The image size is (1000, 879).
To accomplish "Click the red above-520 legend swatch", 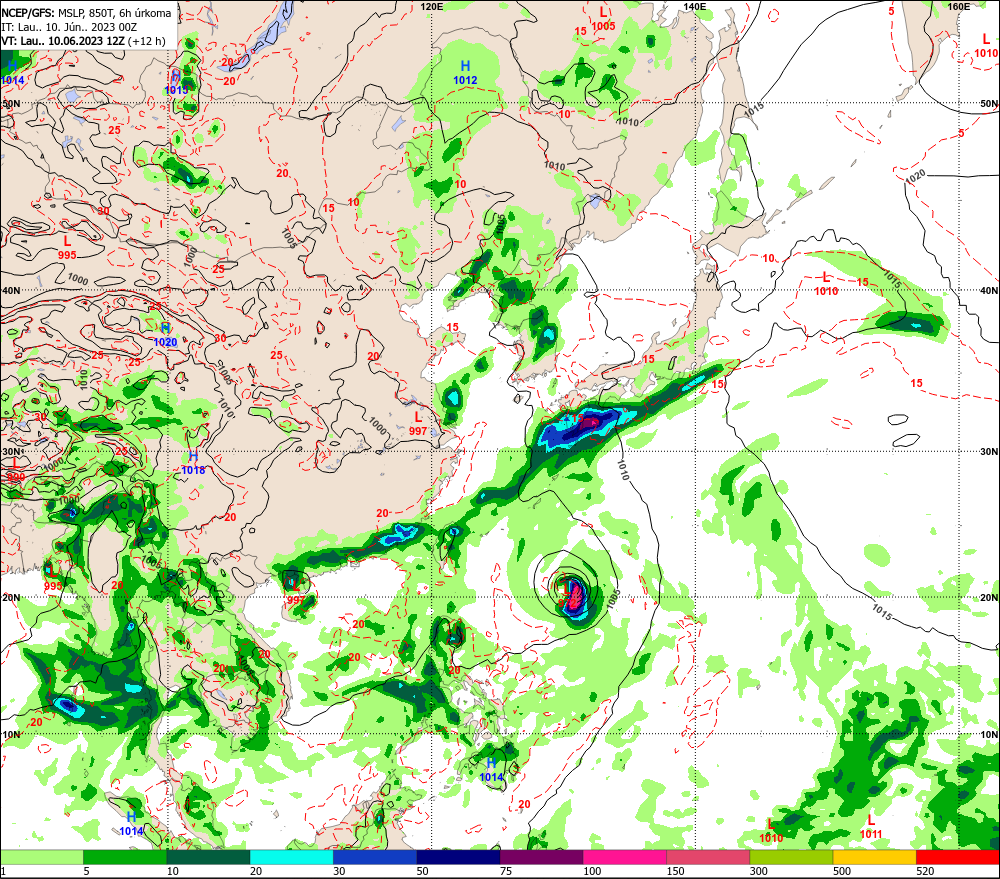I will [958, 857].
